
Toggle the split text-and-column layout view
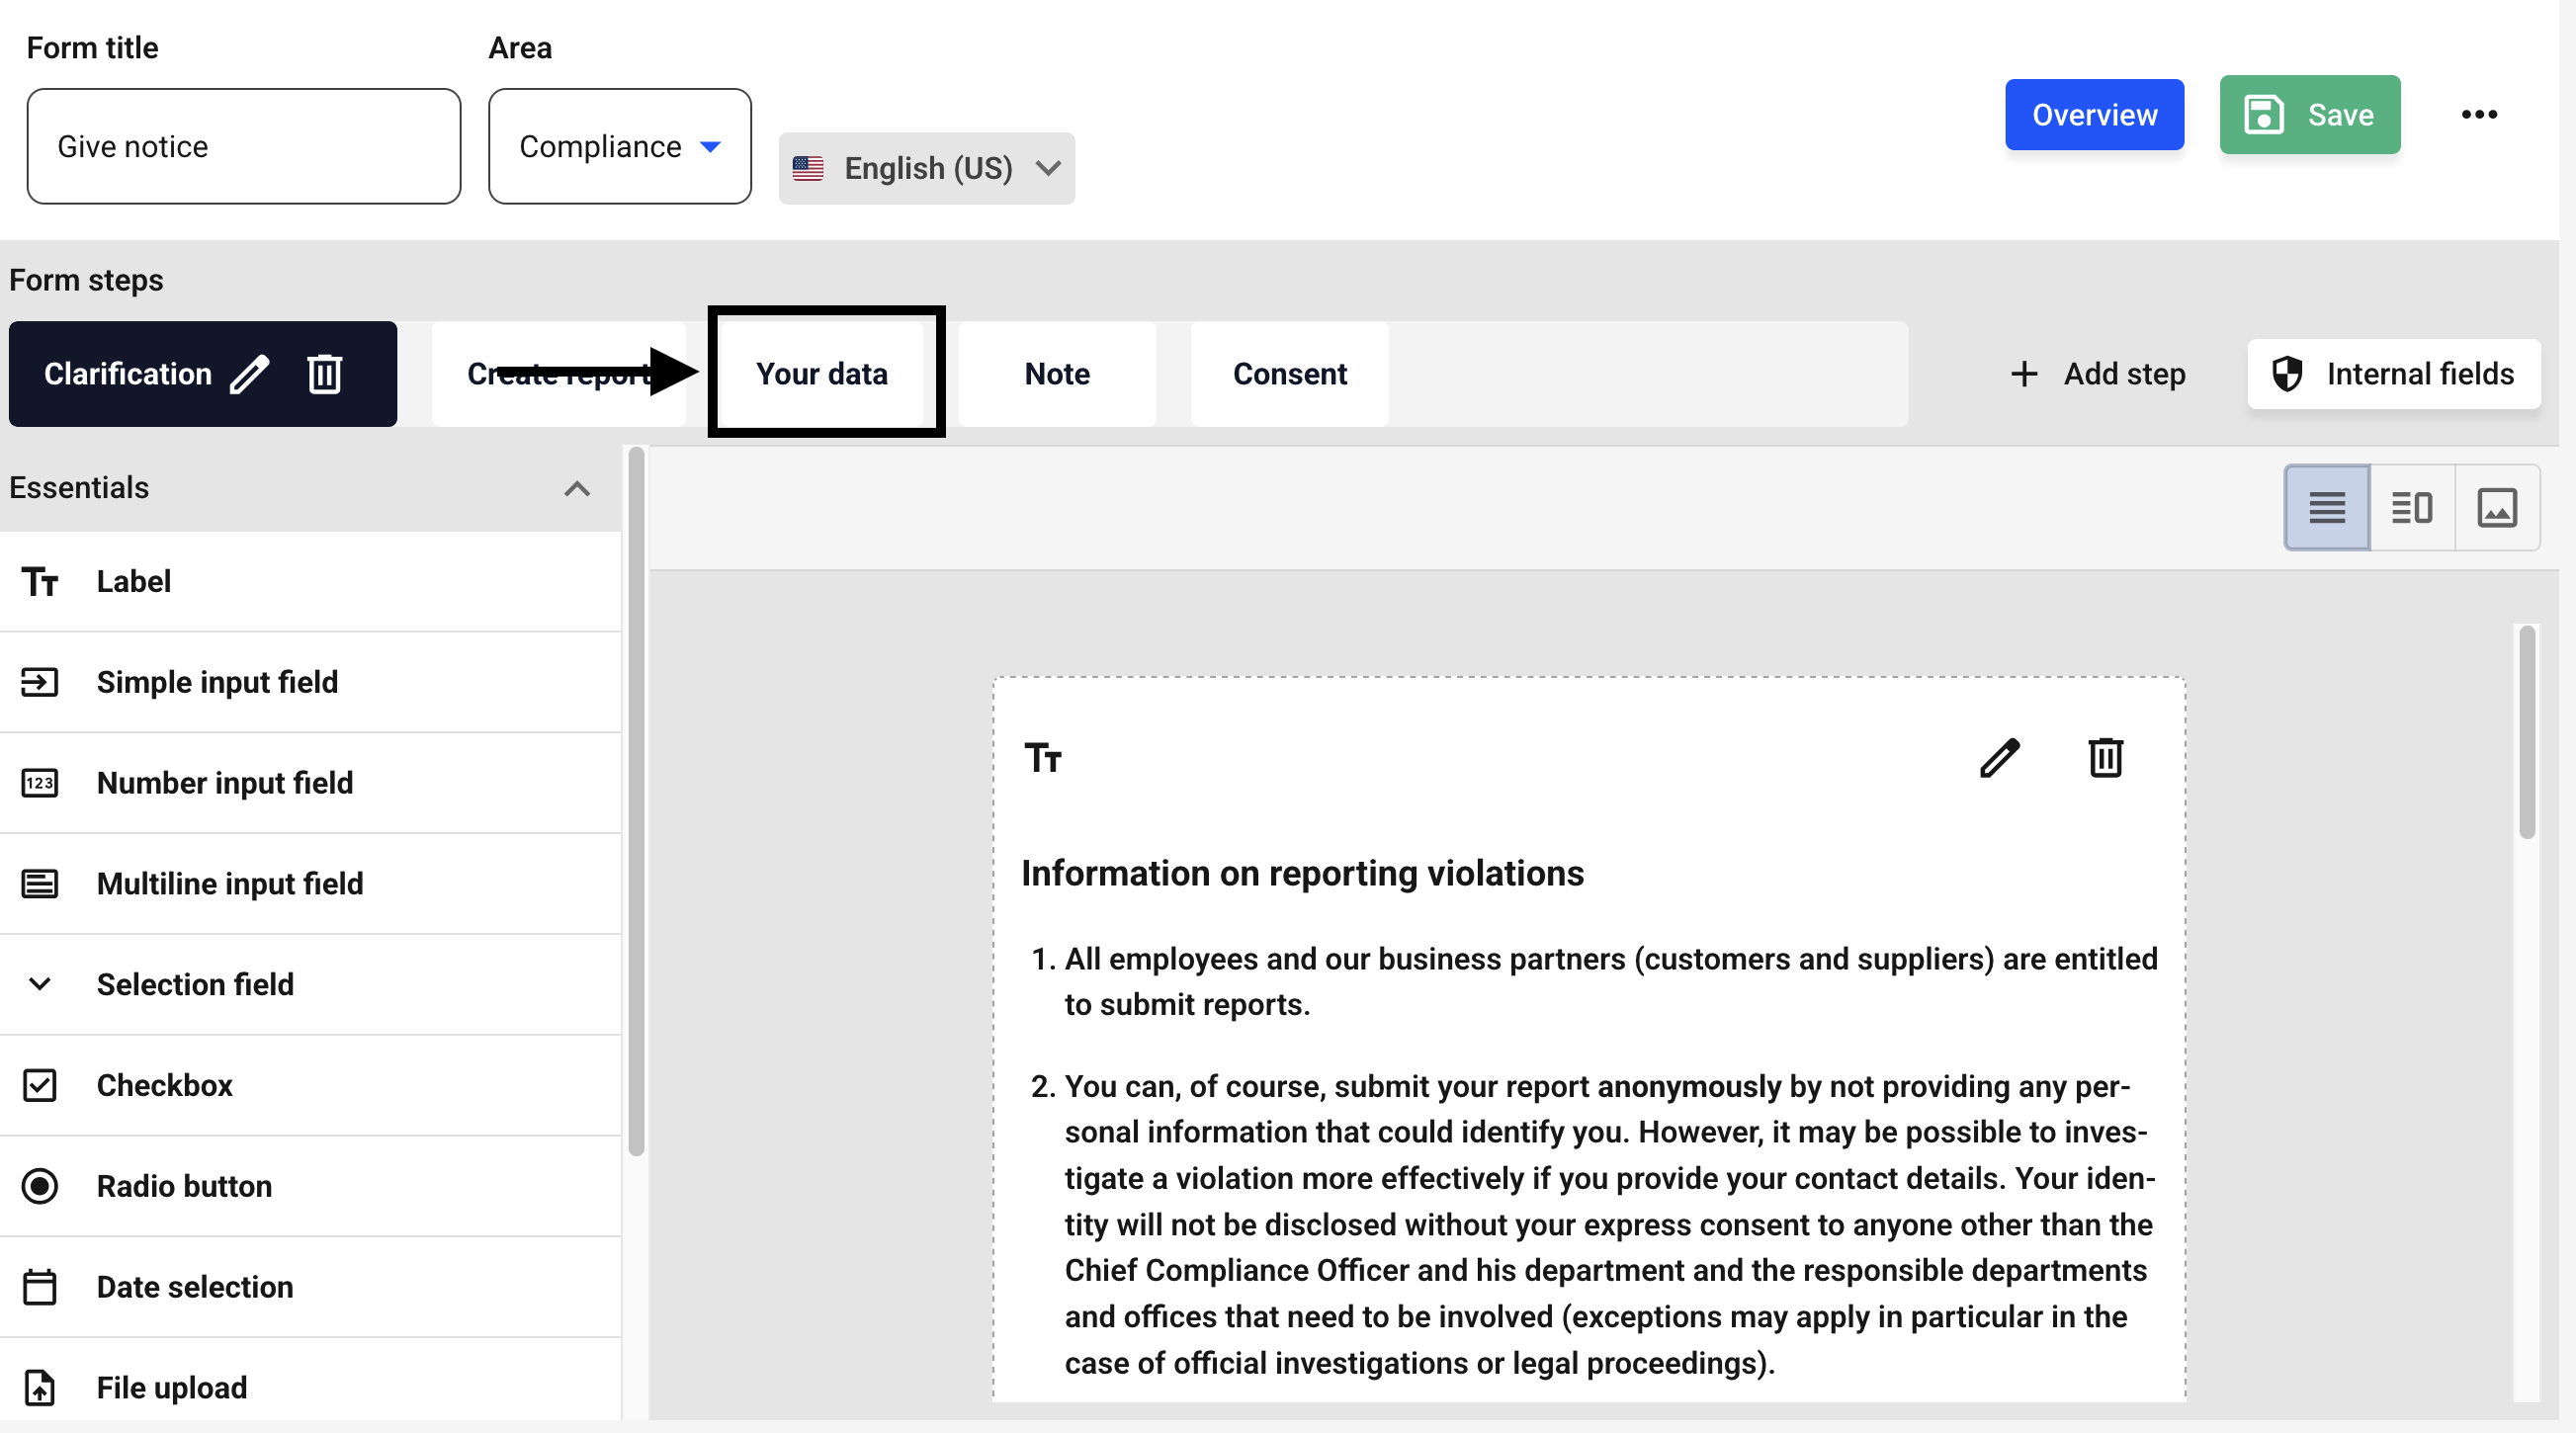(2411, 508)
